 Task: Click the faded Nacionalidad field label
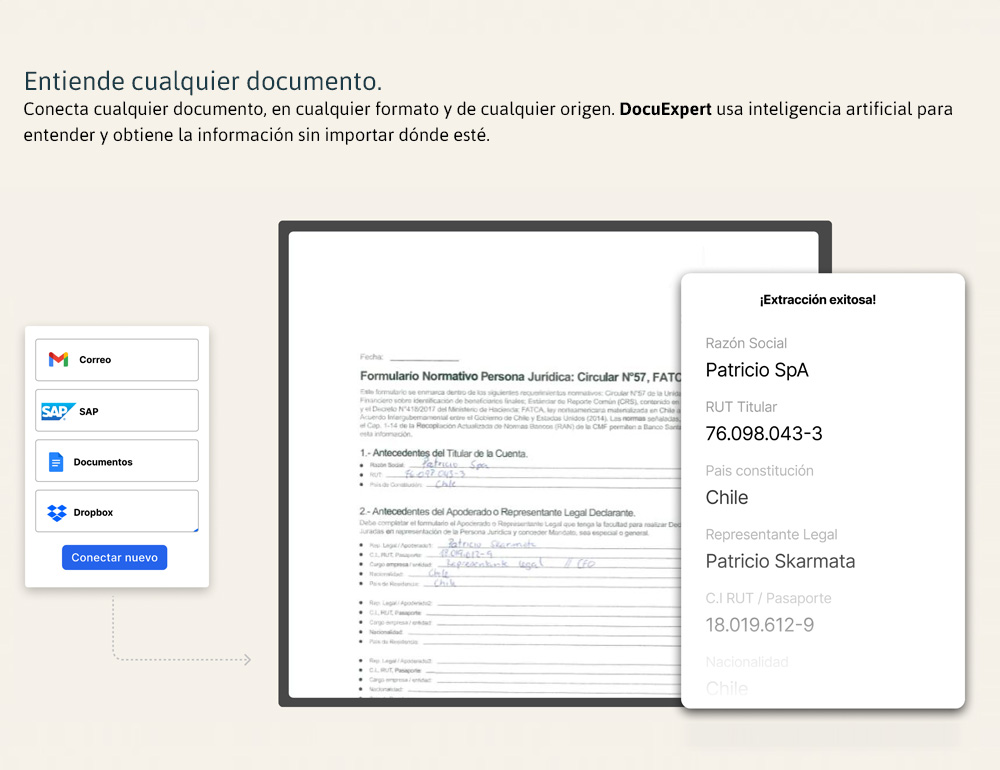click(x=747, y=662)
